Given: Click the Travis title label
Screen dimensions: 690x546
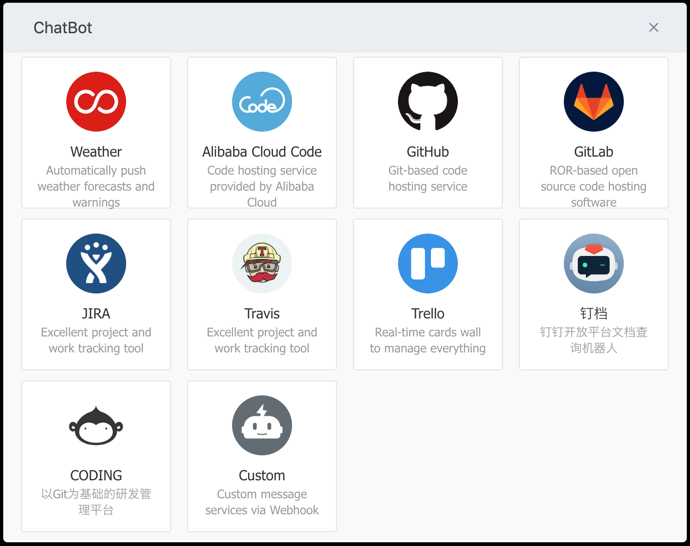Looking at the screenshot, I should (x=262, y=314).
